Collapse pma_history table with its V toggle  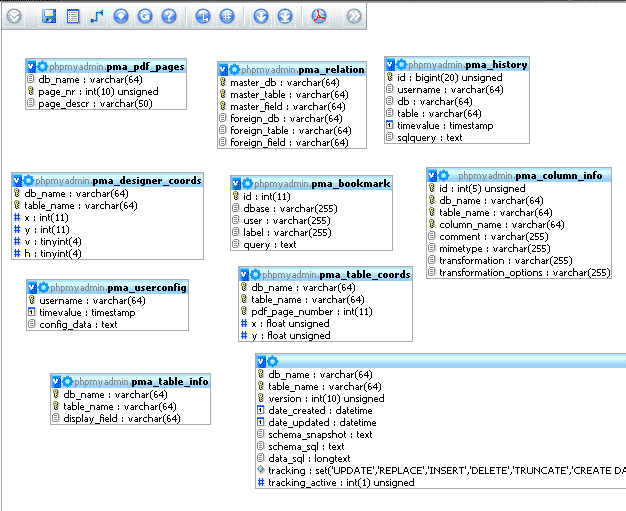pos(390,65)
